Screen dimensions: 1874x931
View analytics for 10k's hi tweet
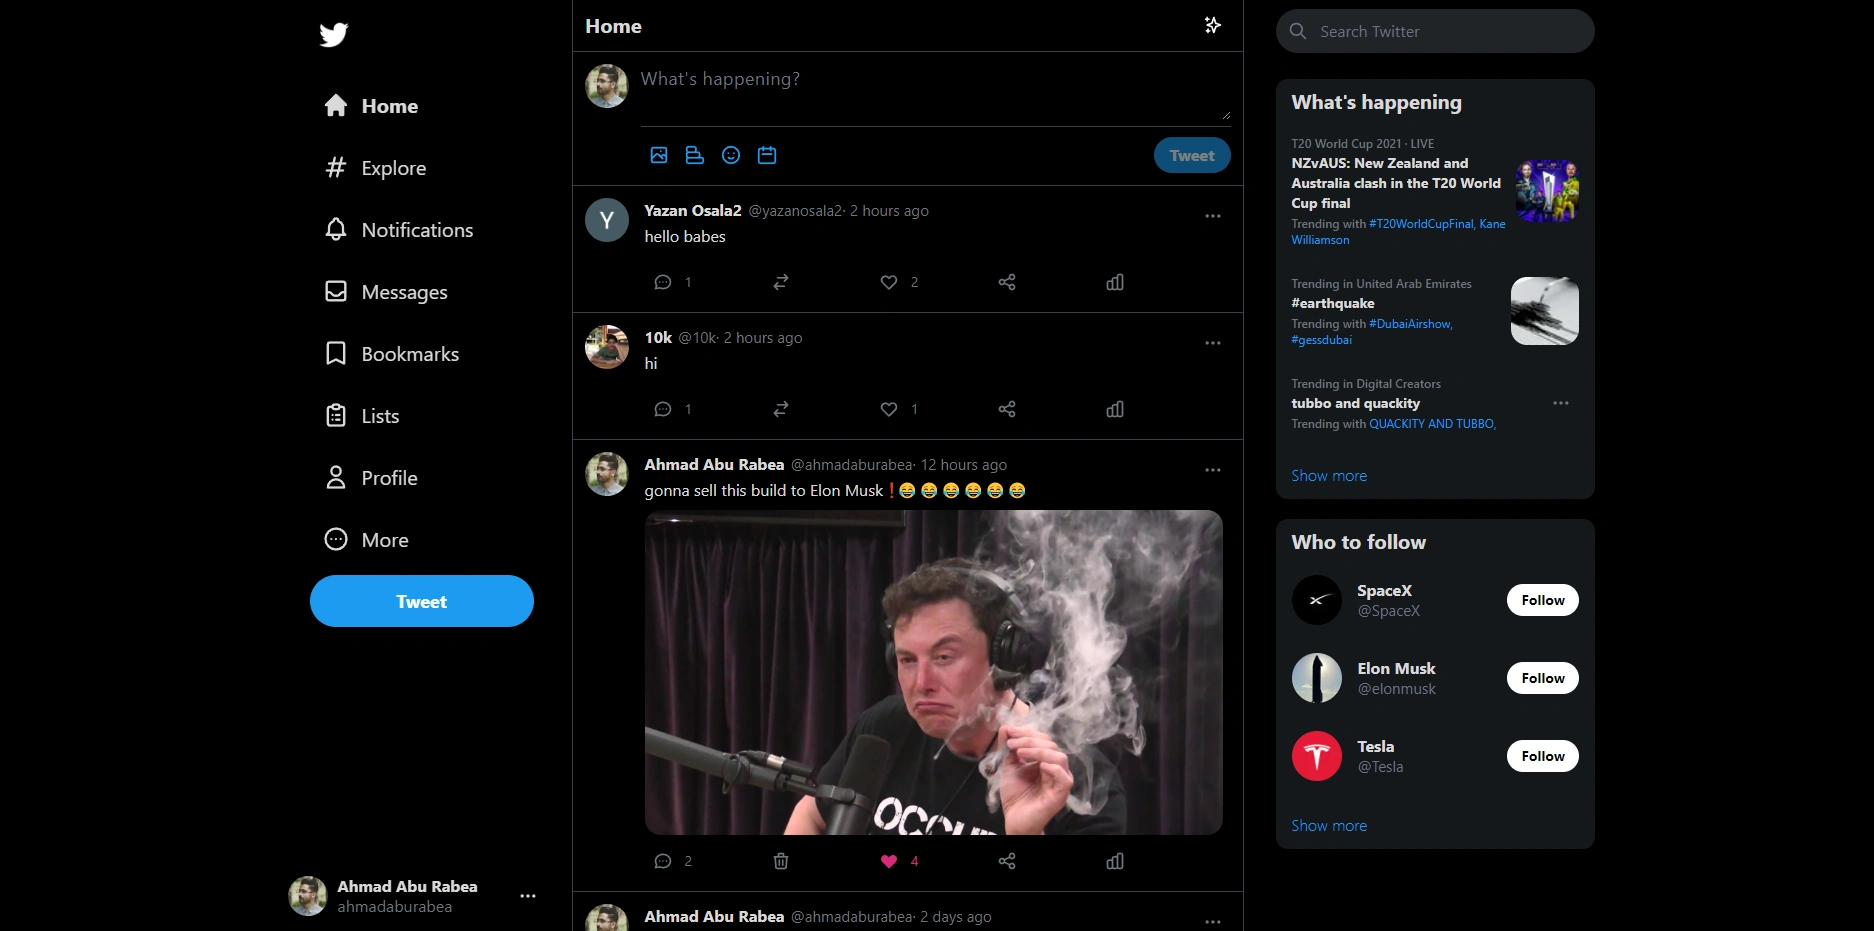click(x=1115, y=409)
